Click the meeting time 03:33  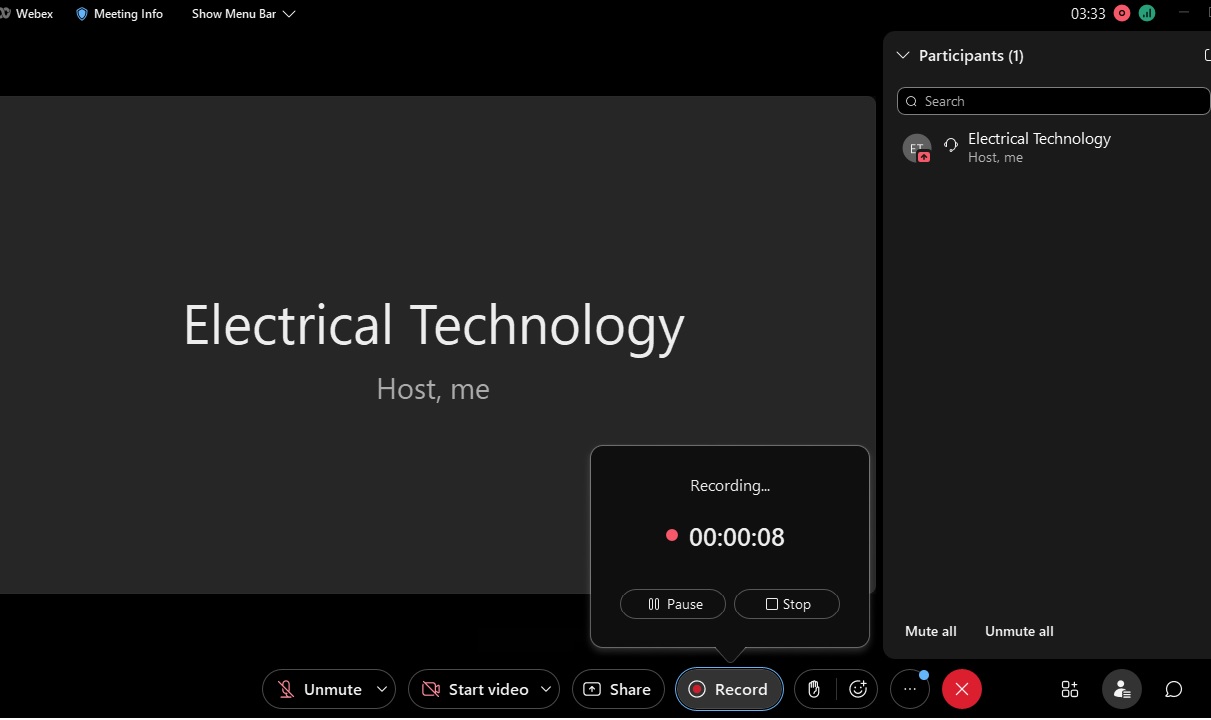[x=1088, y=14]
